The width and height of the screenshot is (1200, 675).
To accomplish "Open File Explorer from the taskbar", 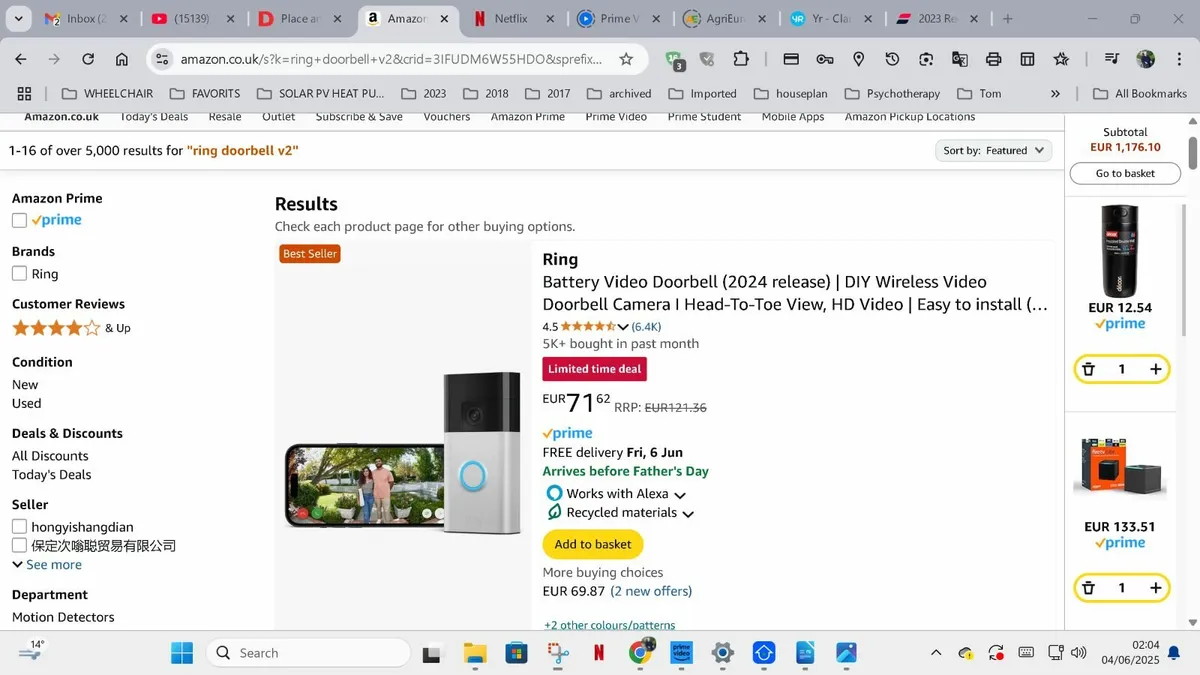I will (475, 653).
